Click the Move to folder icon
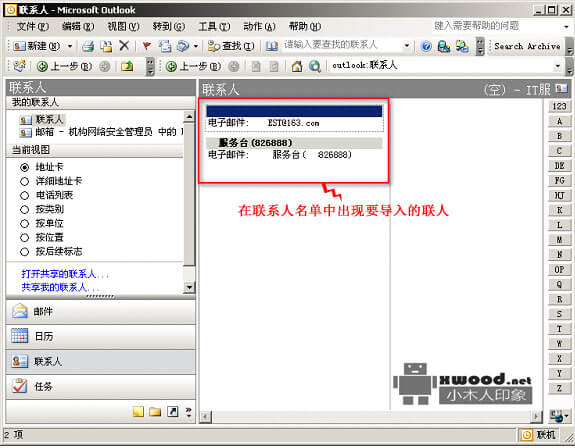Image resolution: width=575 pixels, height=448 pixels. coord(106,46)
